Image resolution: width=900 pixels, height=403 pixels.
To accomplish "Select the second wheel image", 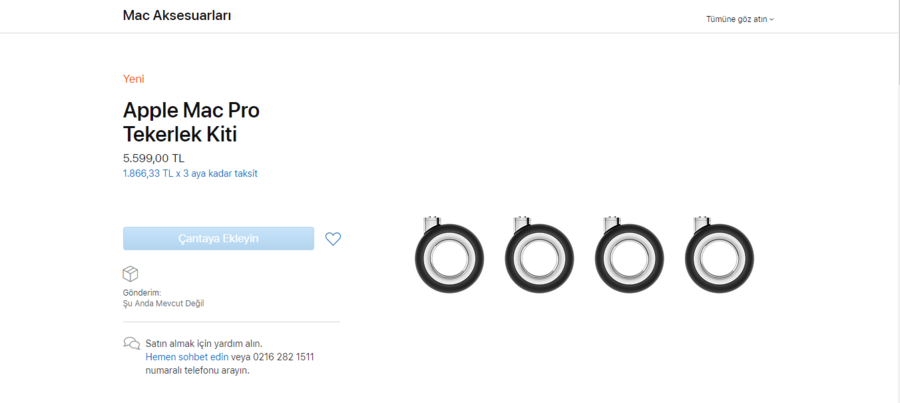I will 539,254.
